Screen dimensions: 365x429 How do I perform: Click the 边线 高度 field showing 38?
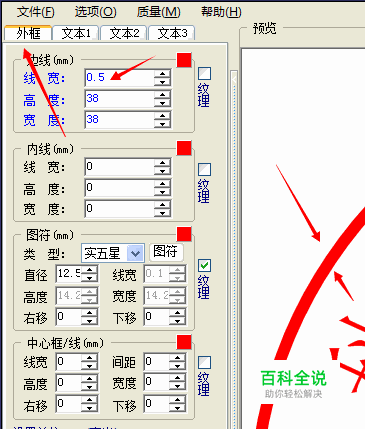120,99
